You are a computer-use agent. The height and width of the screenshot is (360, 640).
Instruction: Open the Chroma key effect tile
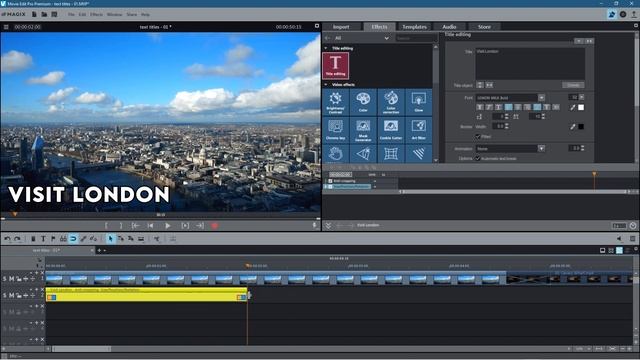tap(336, 129)
